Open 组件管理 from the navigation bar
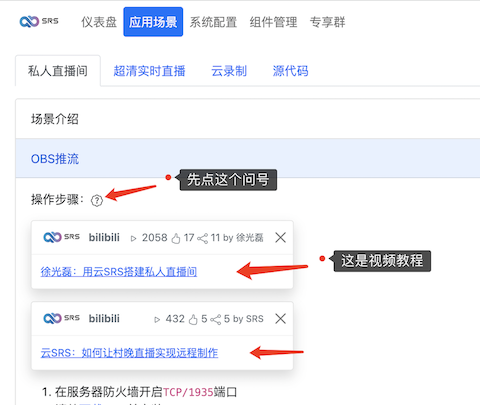Image resolution: width=480 pixels, height=405 pixels. [x=273, y=22]
